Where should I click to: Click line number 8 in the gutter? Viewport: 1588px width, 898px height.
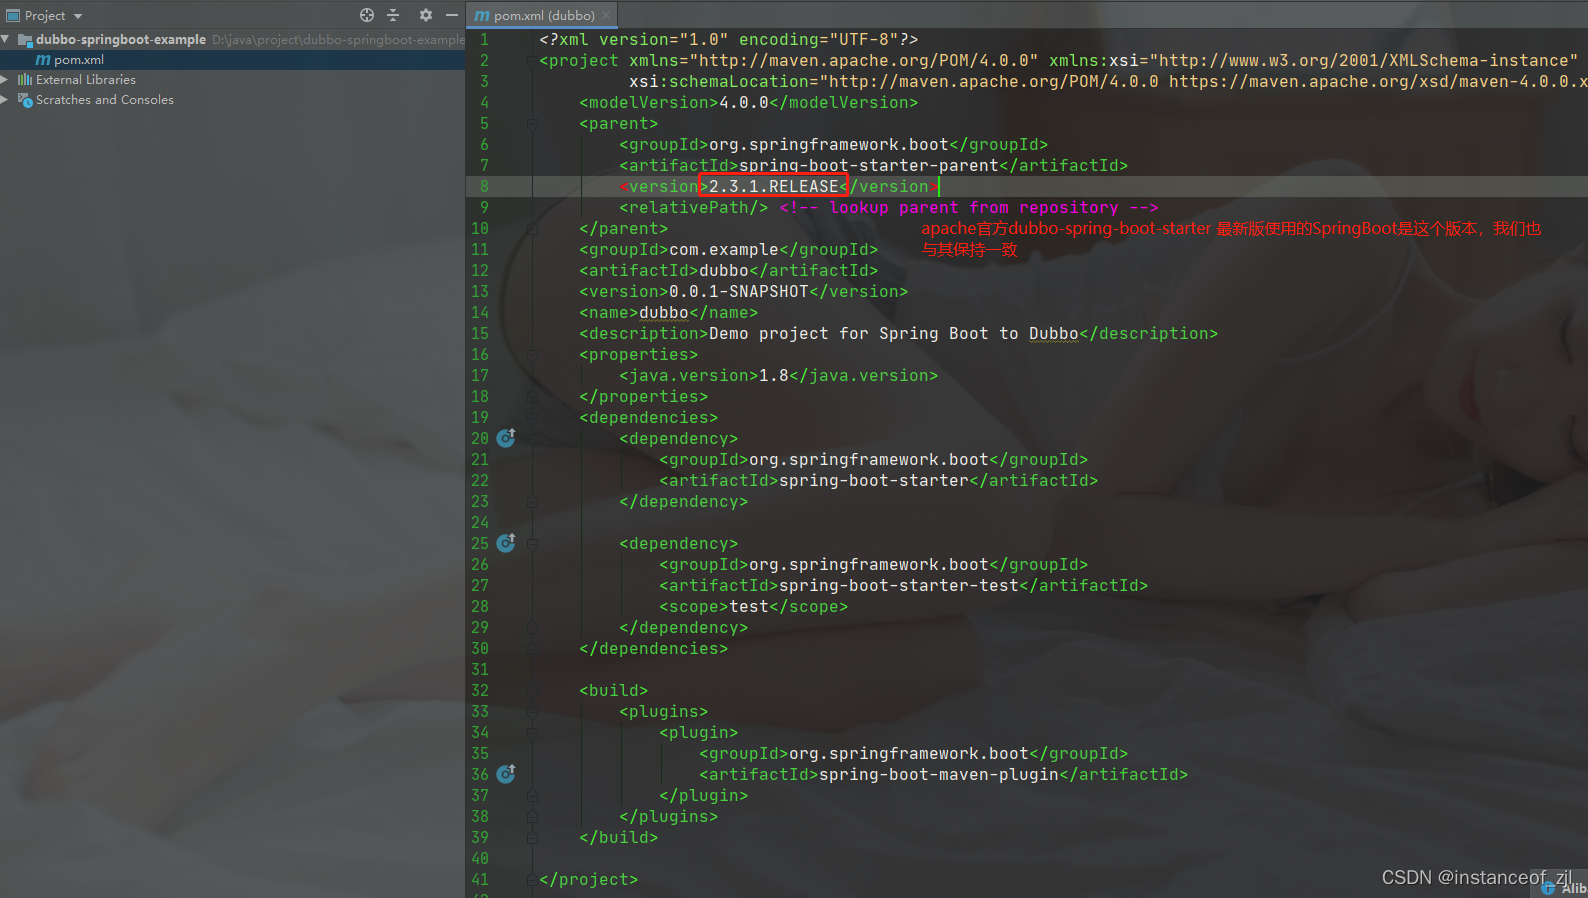(x=484, y=186)
